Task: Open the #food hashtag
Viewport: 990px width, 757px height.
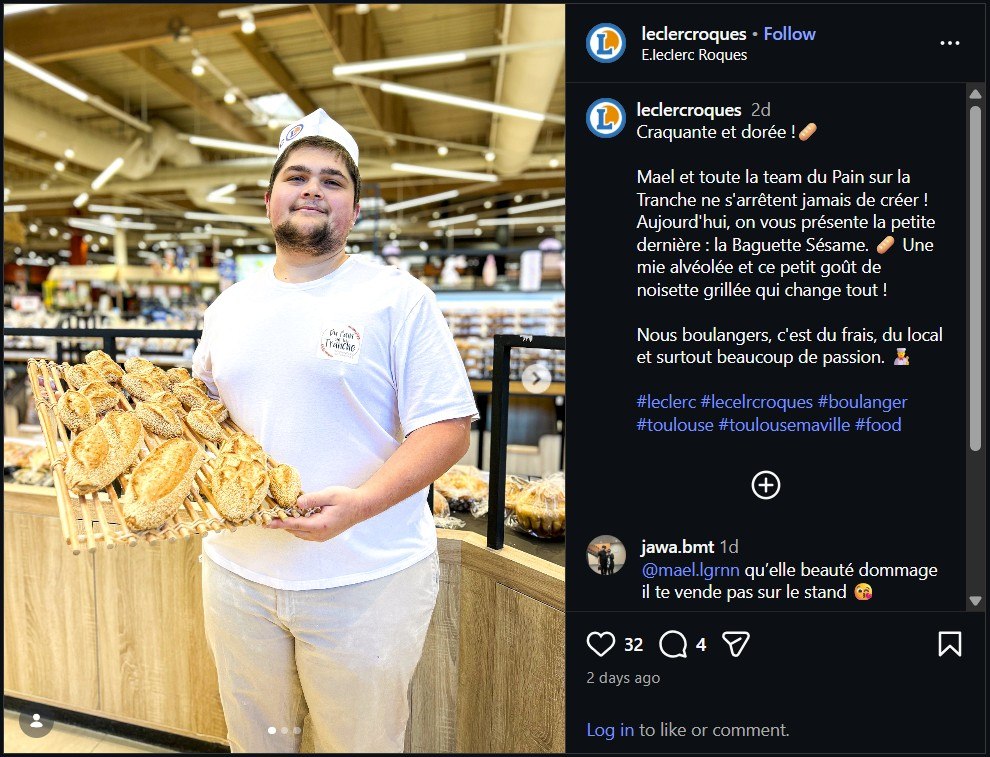Action: (878, 425)
